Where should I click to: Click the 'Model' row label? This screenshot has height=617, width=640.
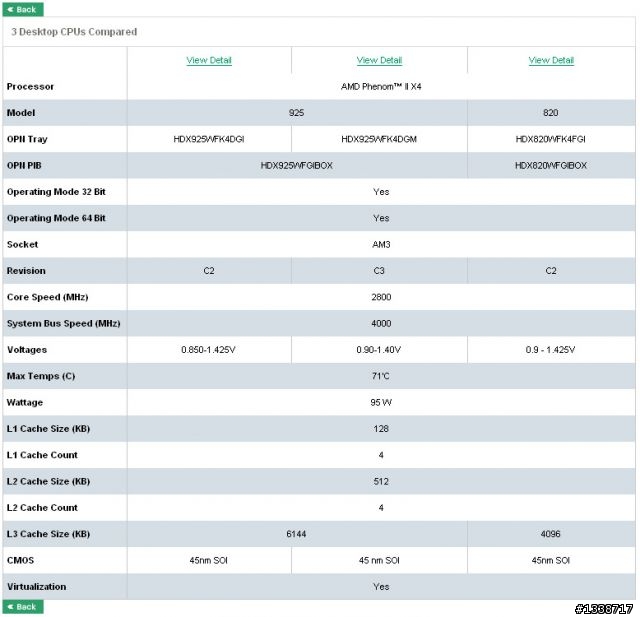(x=21, y=113)
